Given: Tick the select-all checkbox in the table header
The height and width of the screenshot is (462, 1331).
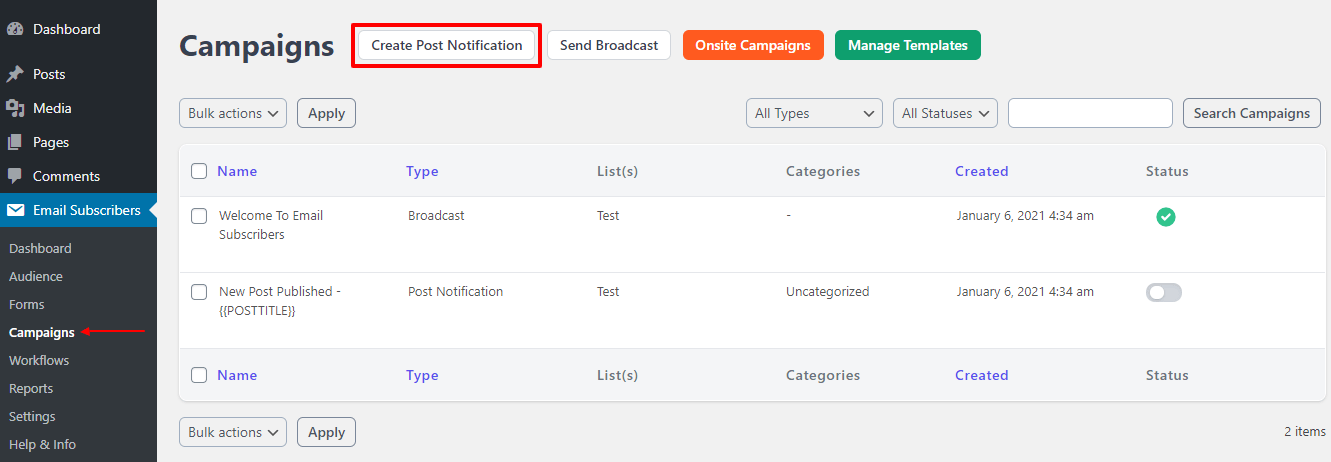Looking at the screenshot, I should pos(199,171).
